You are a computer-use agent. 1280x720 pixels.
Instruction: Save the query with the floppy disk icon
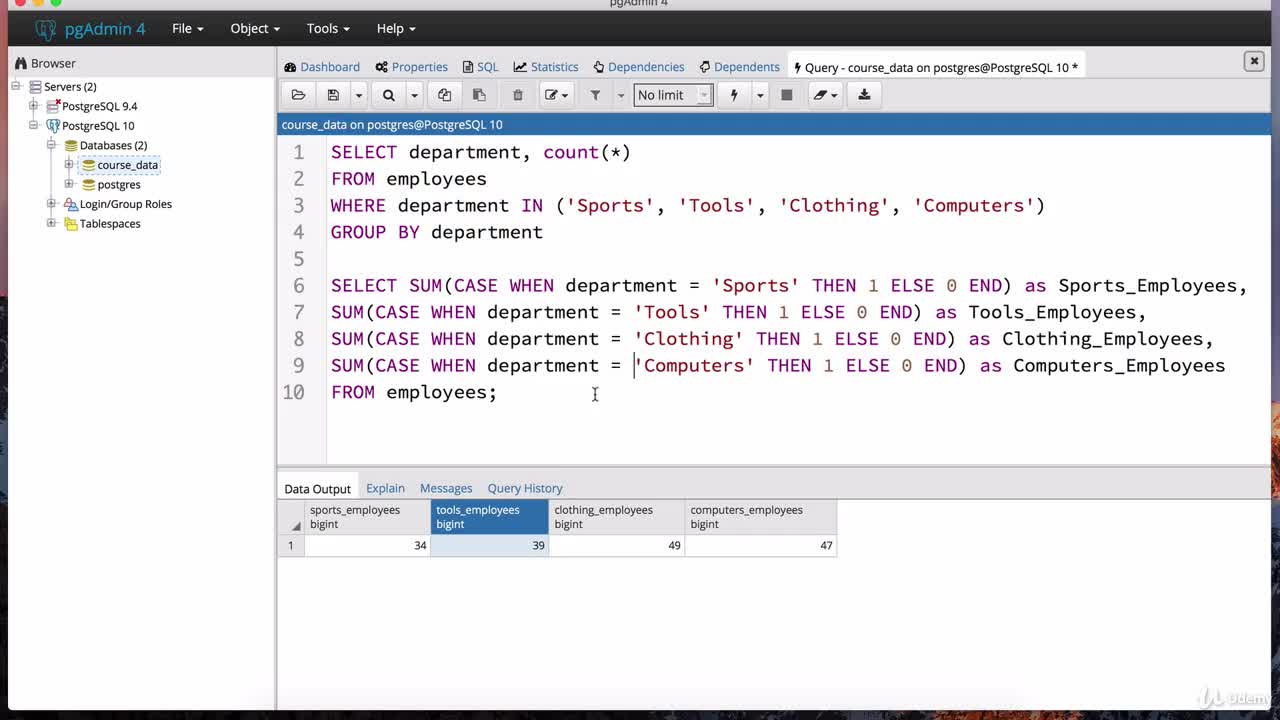click(x=333, y=95)
